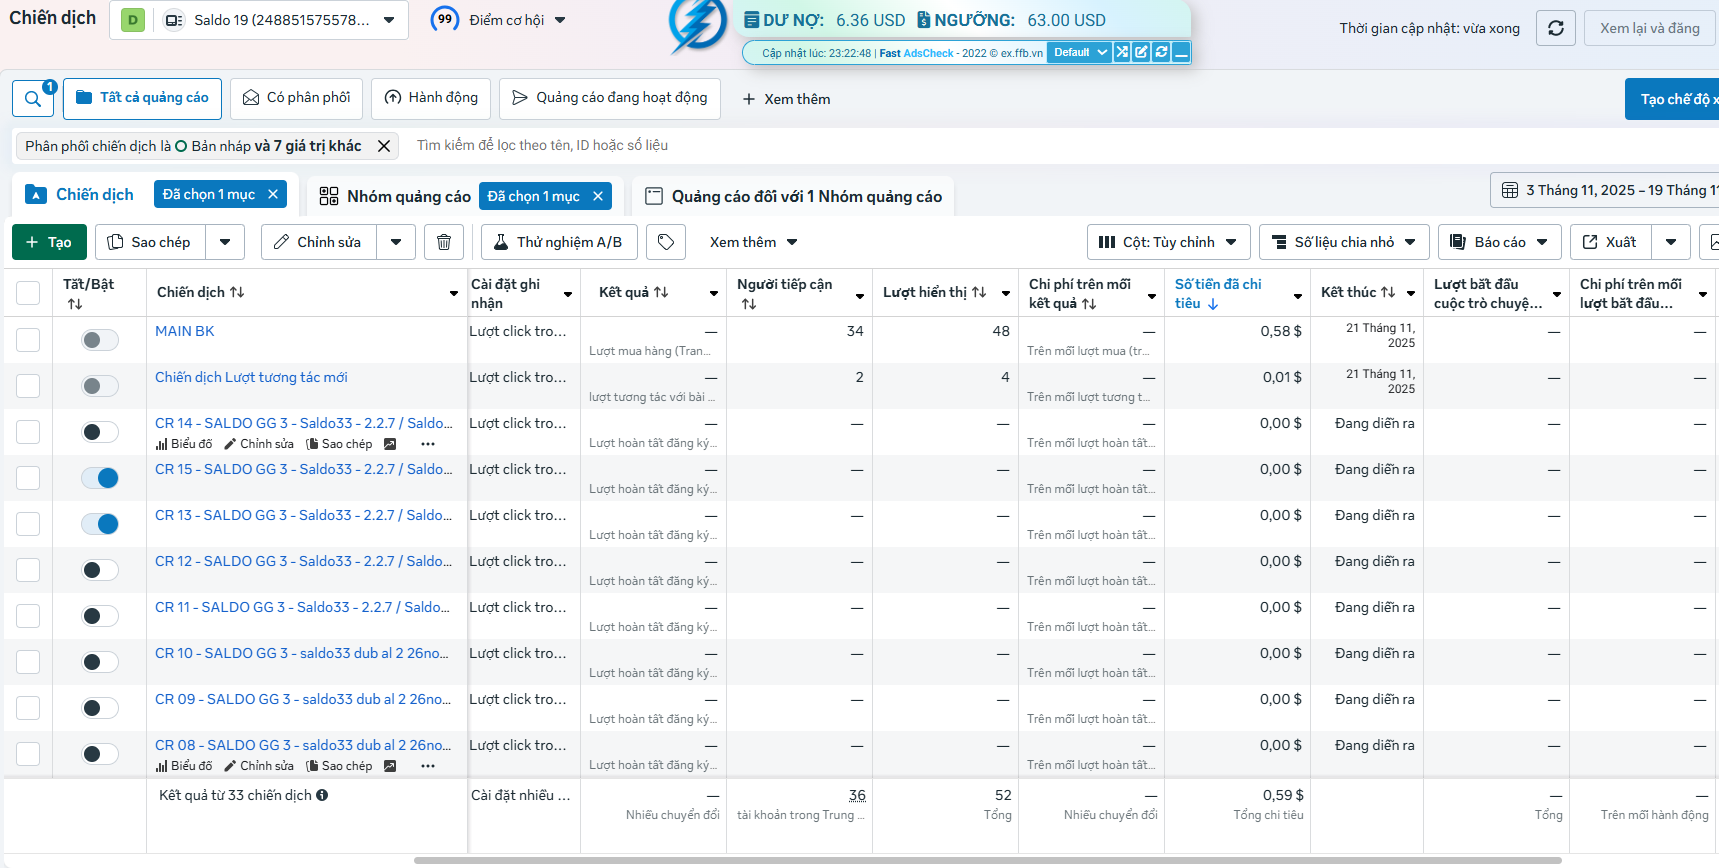The height and width of the screenshot is (868, 1719).
Task: Click the Xuất export button
Action: click(1611, 242)
